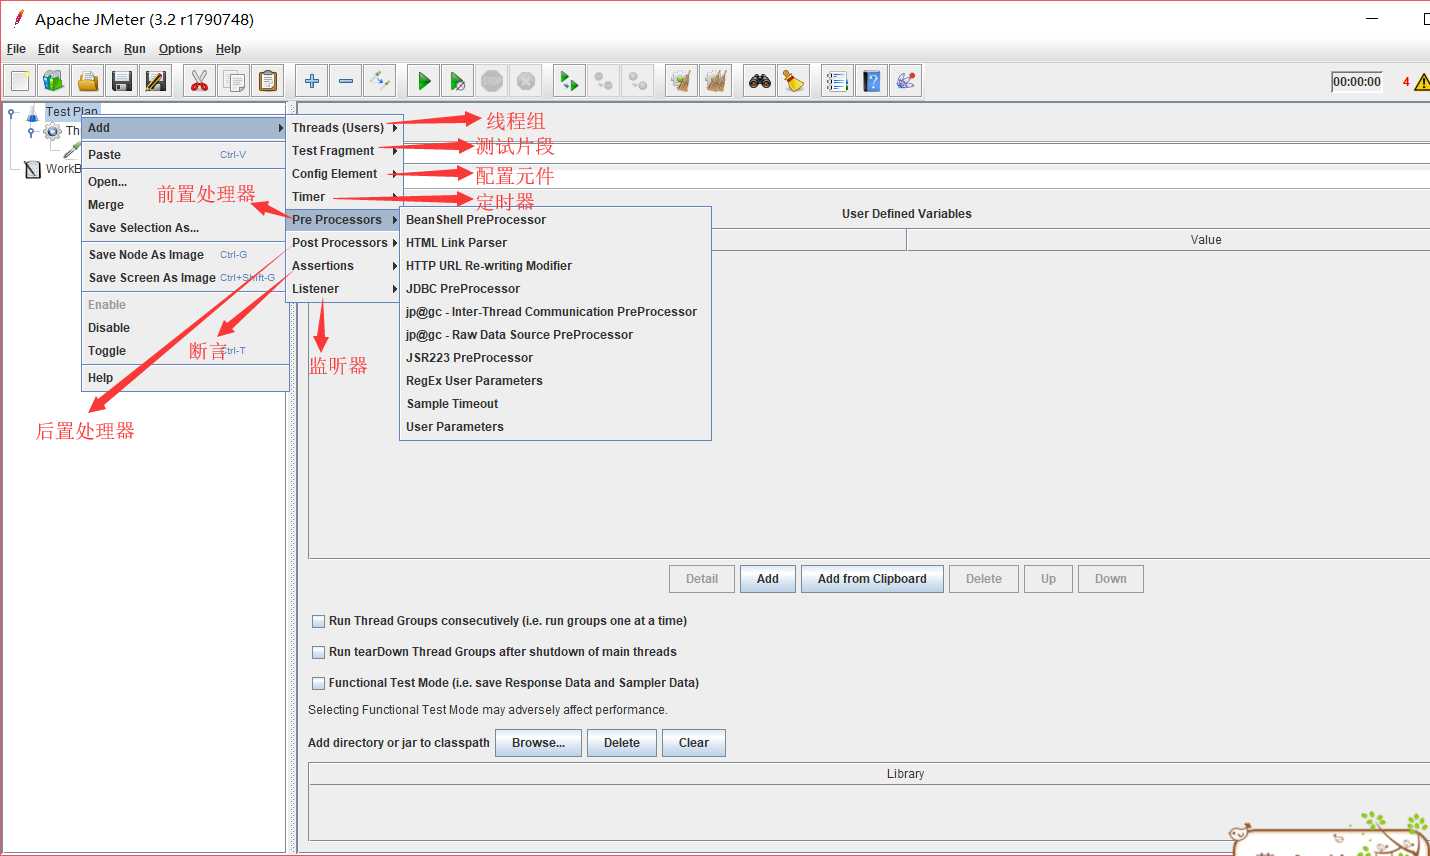Click Add from Clipboard button

(872, 579)
